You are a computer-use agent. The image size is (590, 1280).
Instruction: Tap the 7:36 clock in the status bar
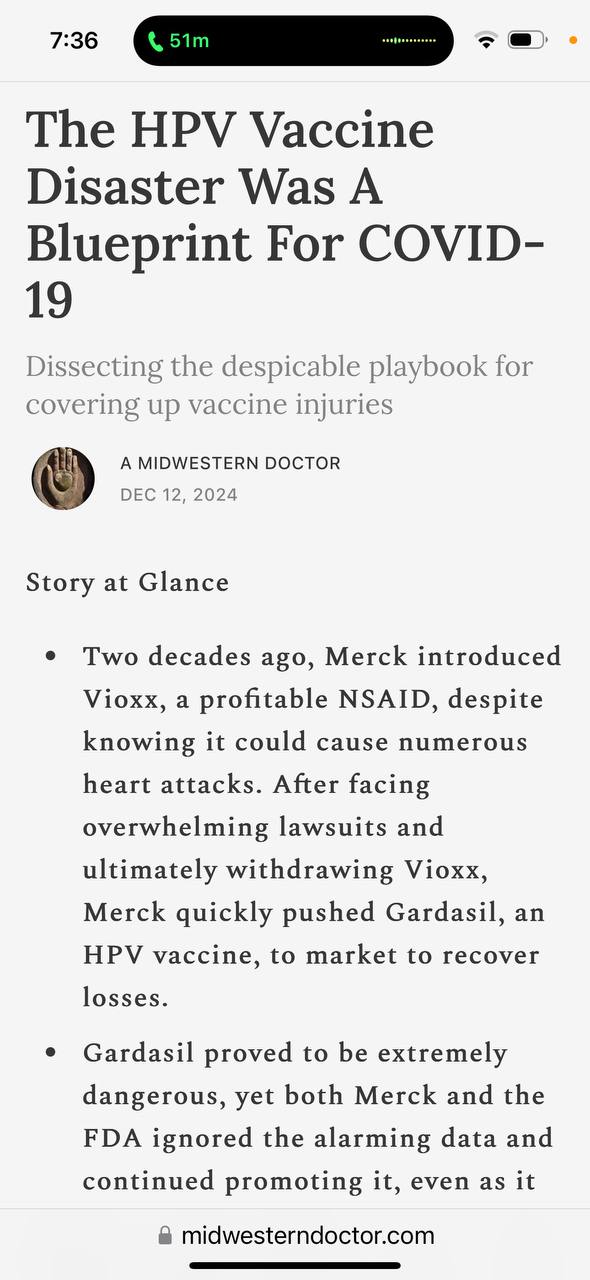pos(74,41)
